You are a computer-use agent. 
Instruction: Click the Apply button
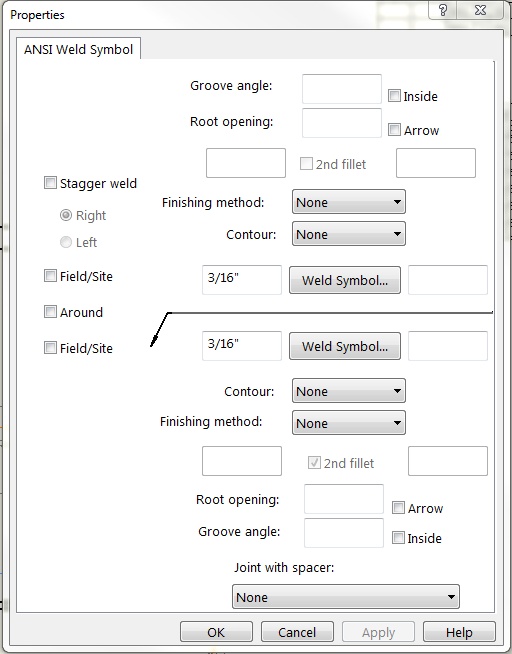point(378,632)
